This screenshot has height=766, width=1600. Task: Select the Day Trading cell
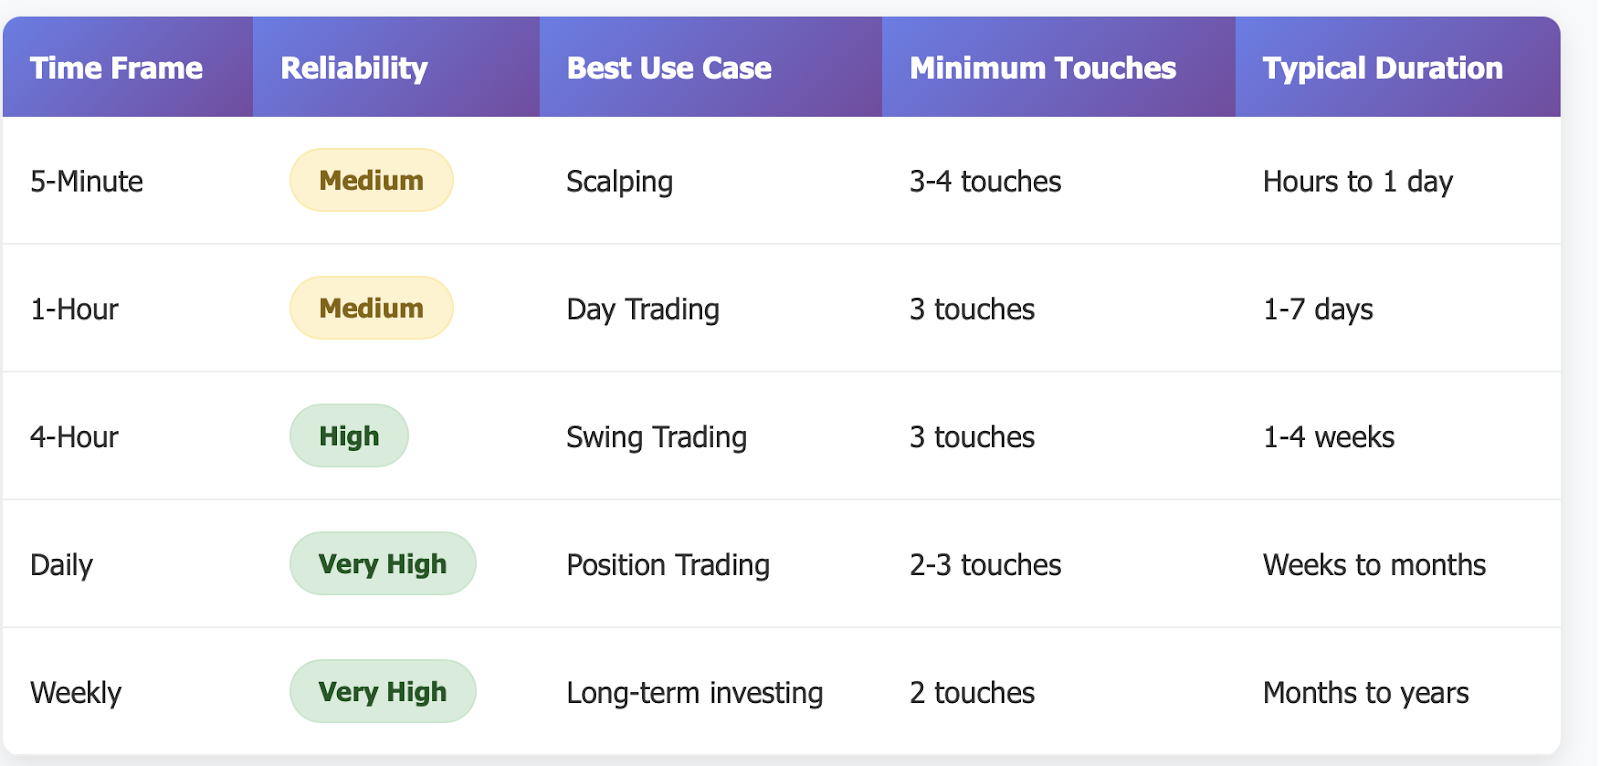point(643,310)
